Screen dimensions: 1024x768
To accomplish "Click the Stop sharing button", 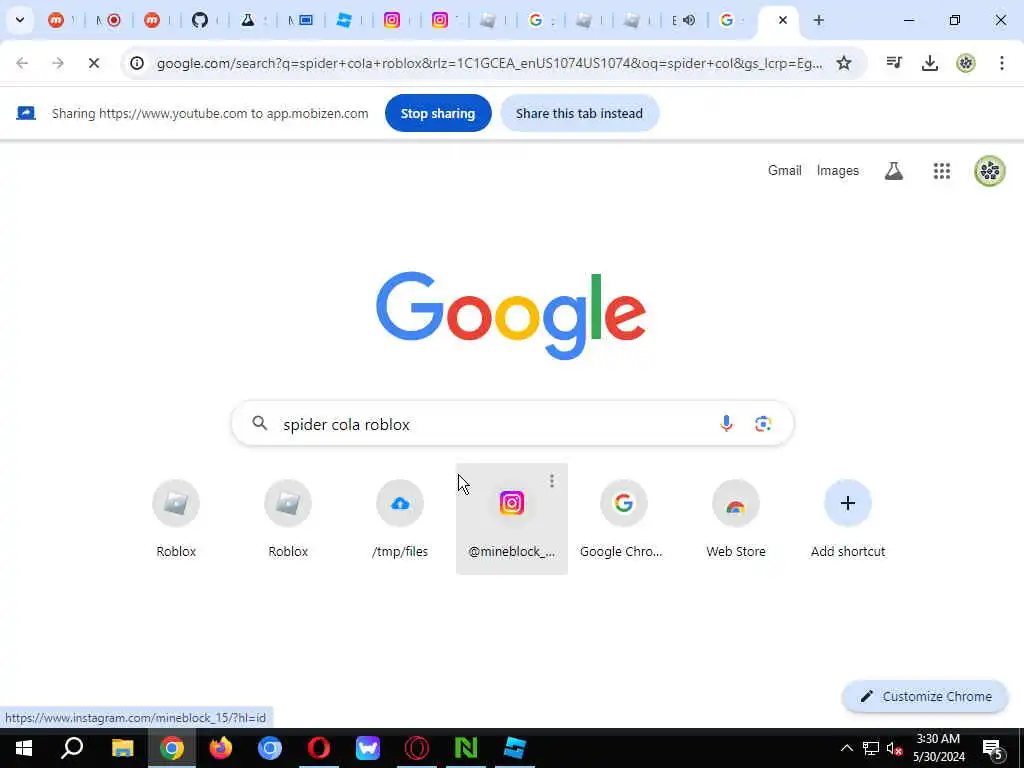I will 438,113.
